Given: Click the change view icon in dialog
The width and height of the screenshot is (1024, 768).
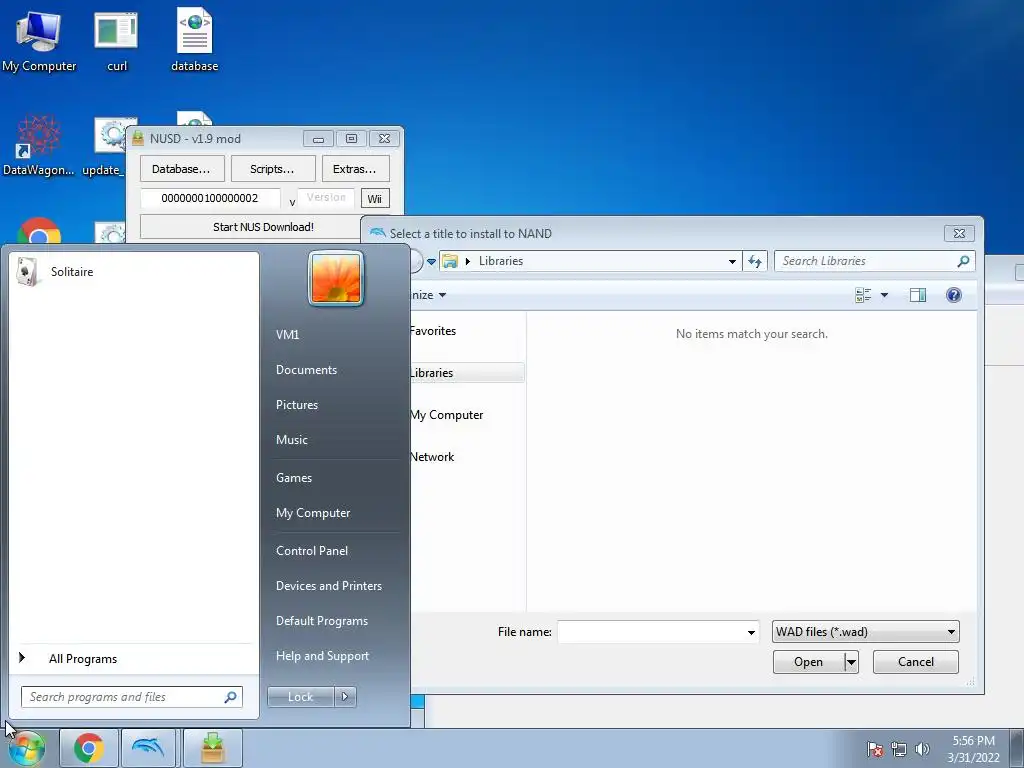Looking at the screenshot, I should pos(863,295).
